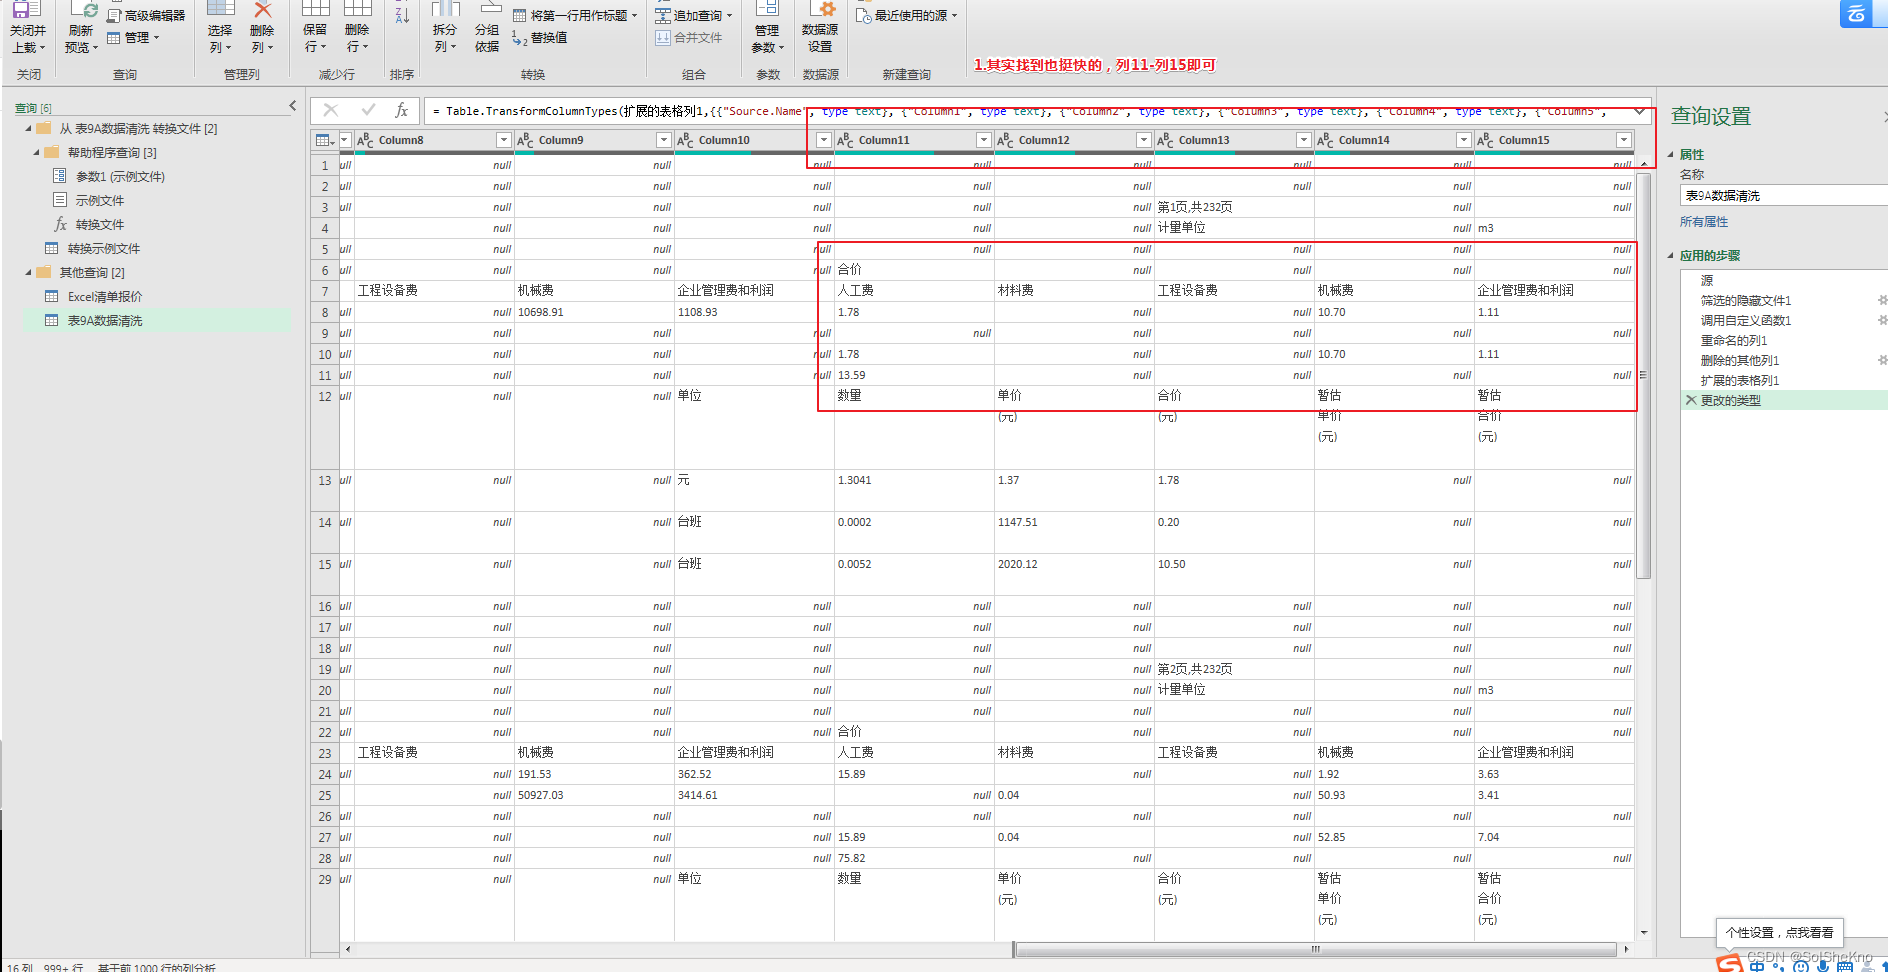Viewport: 1888px width, 972px height.
Task: Select the 示例文件 query
Action: pos(100,201)
